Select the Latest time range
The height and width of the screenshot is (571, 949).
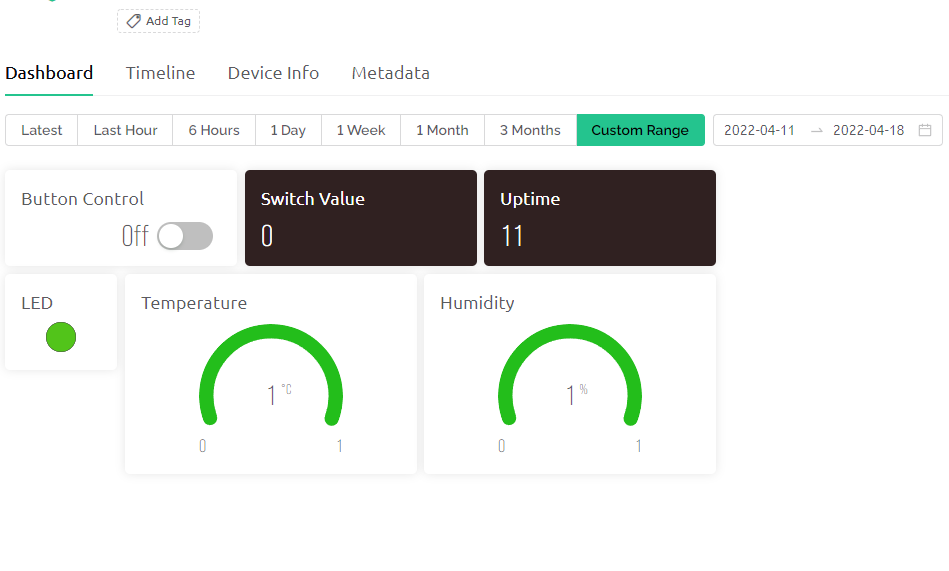(x=41, y=130)
